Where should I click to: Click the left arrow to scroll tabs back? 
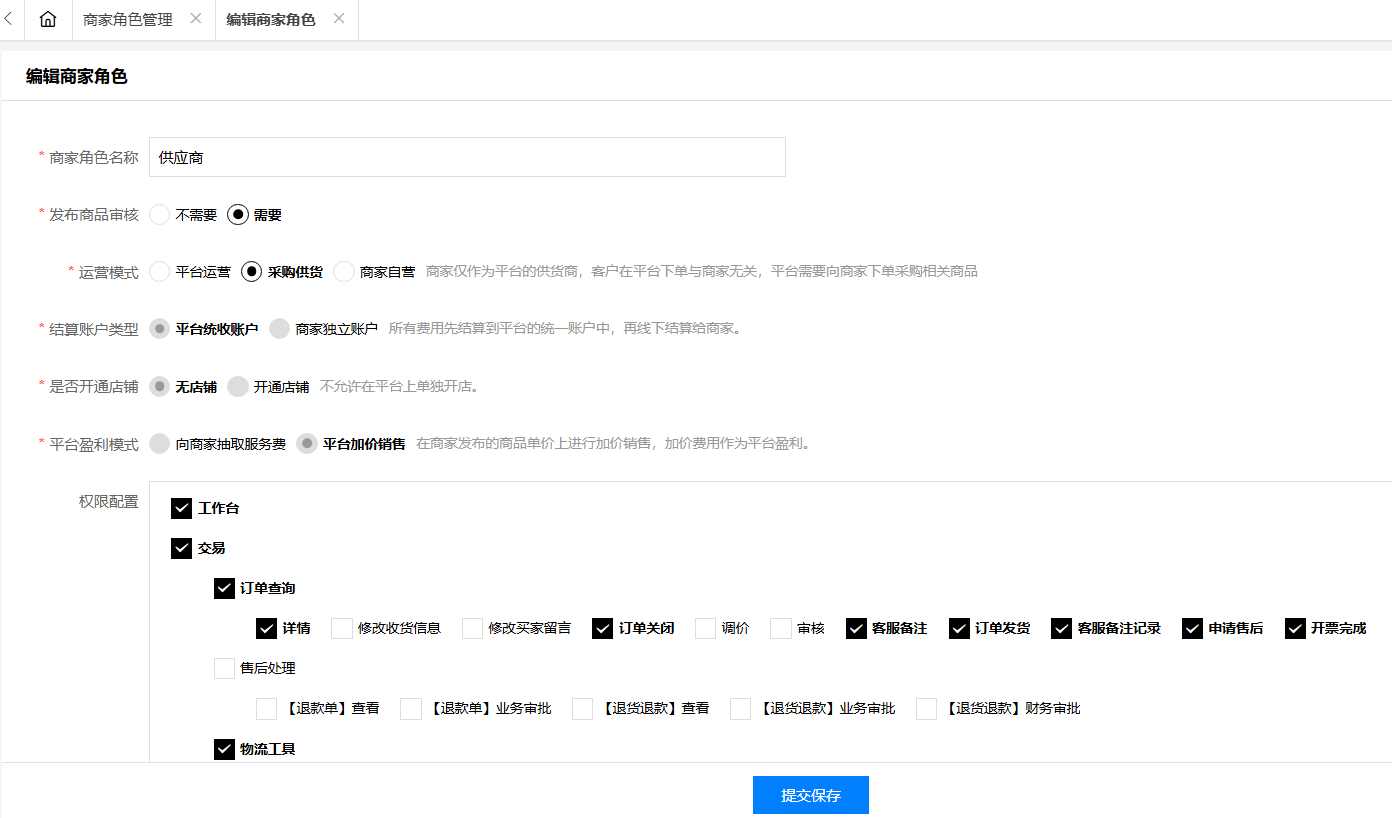8,20
